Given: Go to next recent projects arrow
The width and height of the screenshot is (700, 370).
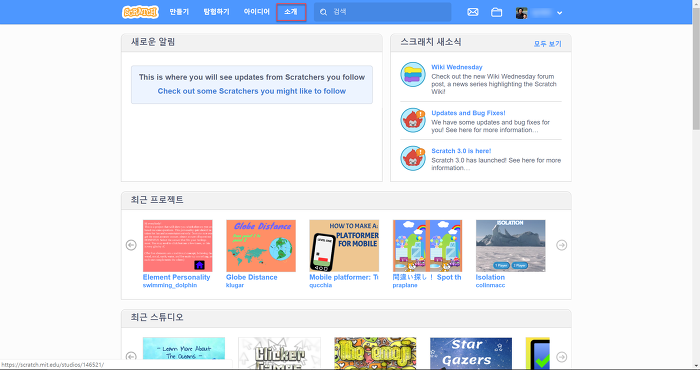Looking at the screenshot, I should click(562, 245).
